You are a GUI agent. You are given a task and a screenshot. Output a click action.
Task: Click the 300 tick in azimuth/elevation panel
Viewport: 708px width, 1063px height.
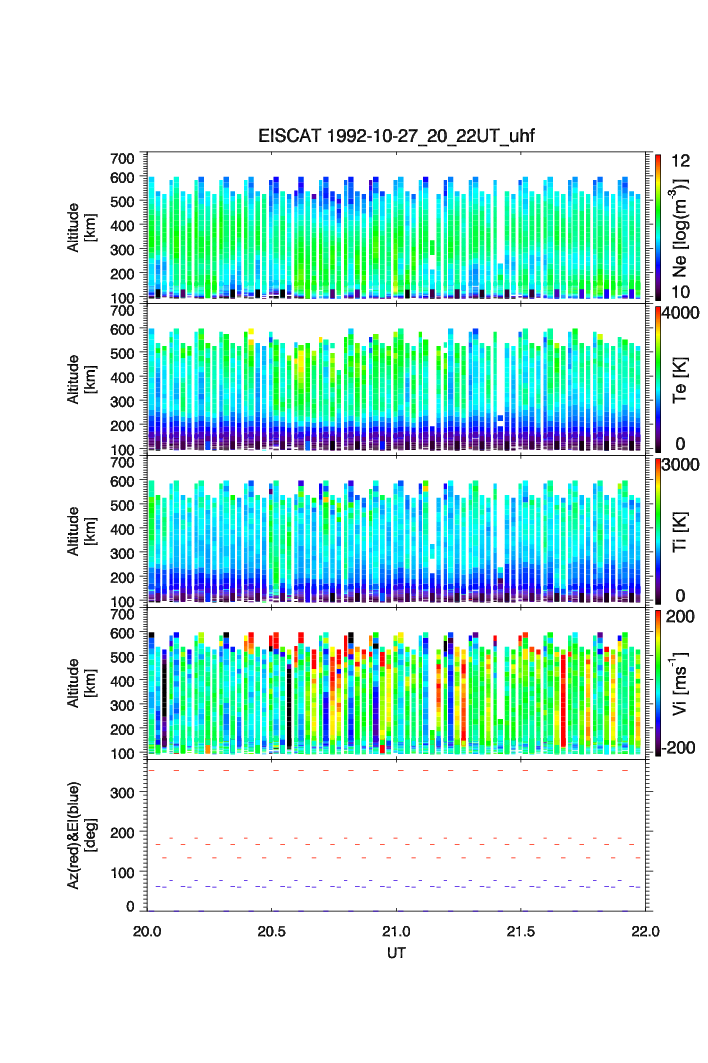[x=122, y=793]
